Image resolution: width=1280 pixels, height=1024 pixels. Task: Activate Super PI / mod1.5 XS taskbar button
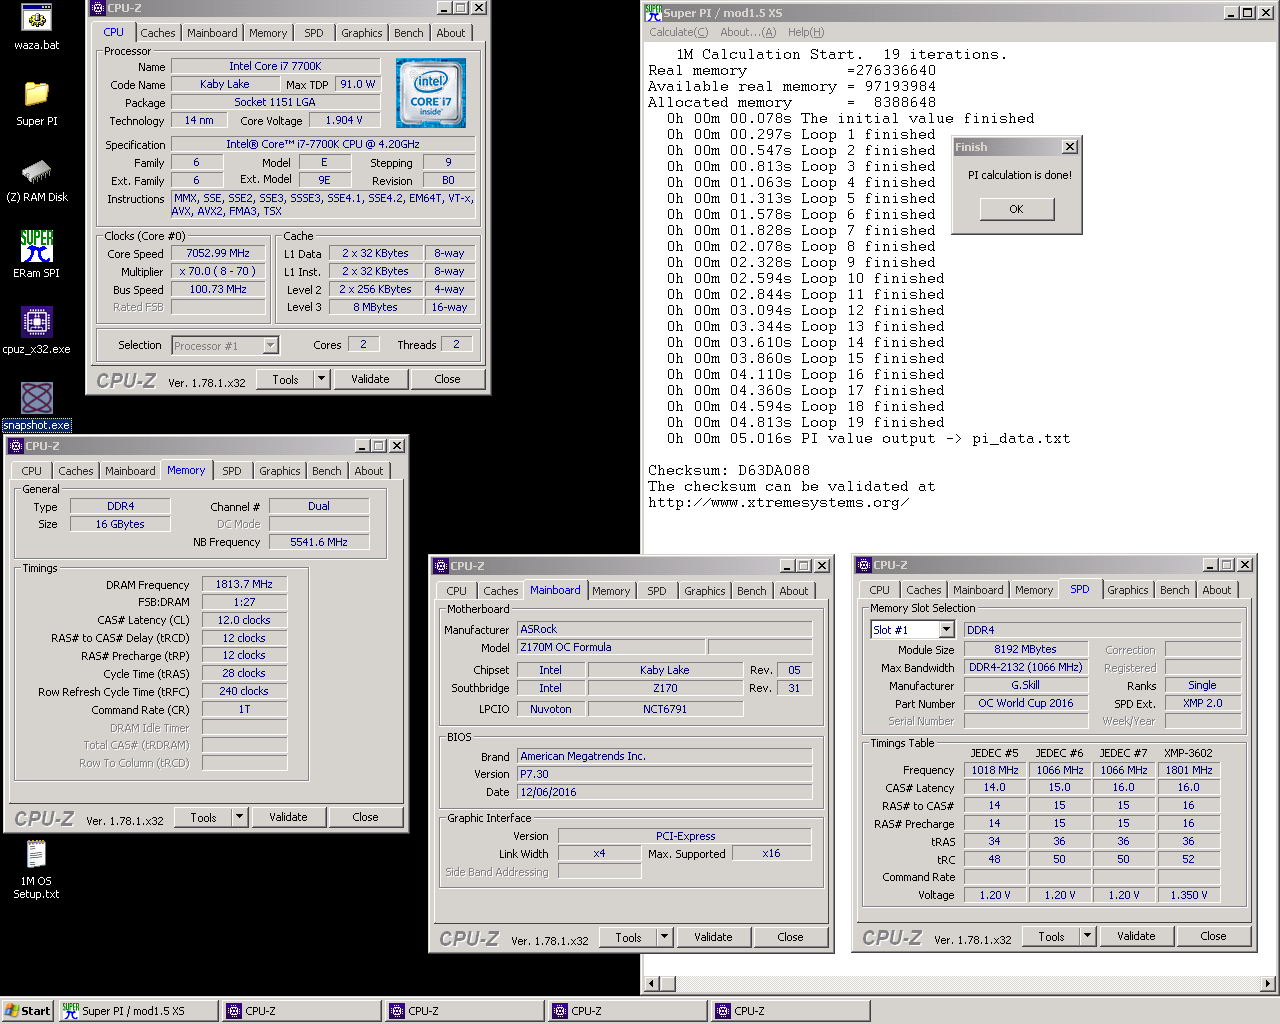137,1011
